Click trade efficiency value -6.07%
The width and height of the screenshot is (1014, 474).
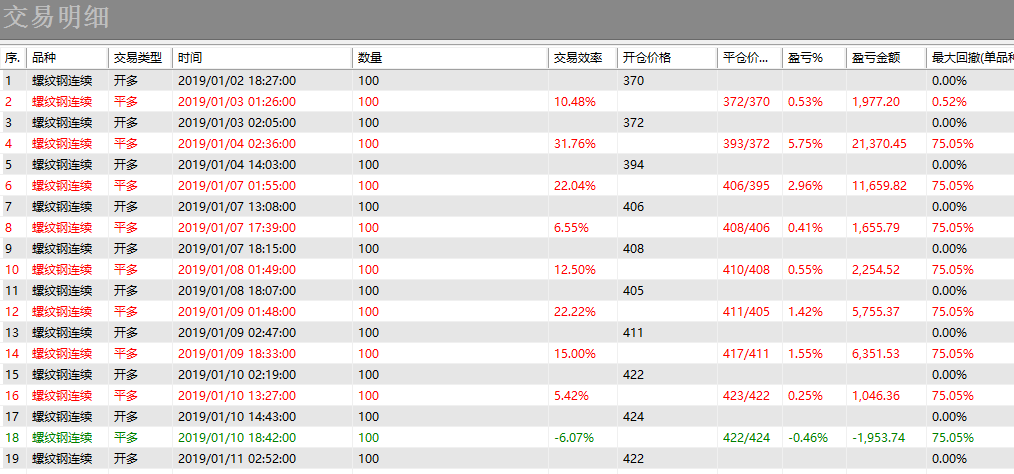[574, 438]
